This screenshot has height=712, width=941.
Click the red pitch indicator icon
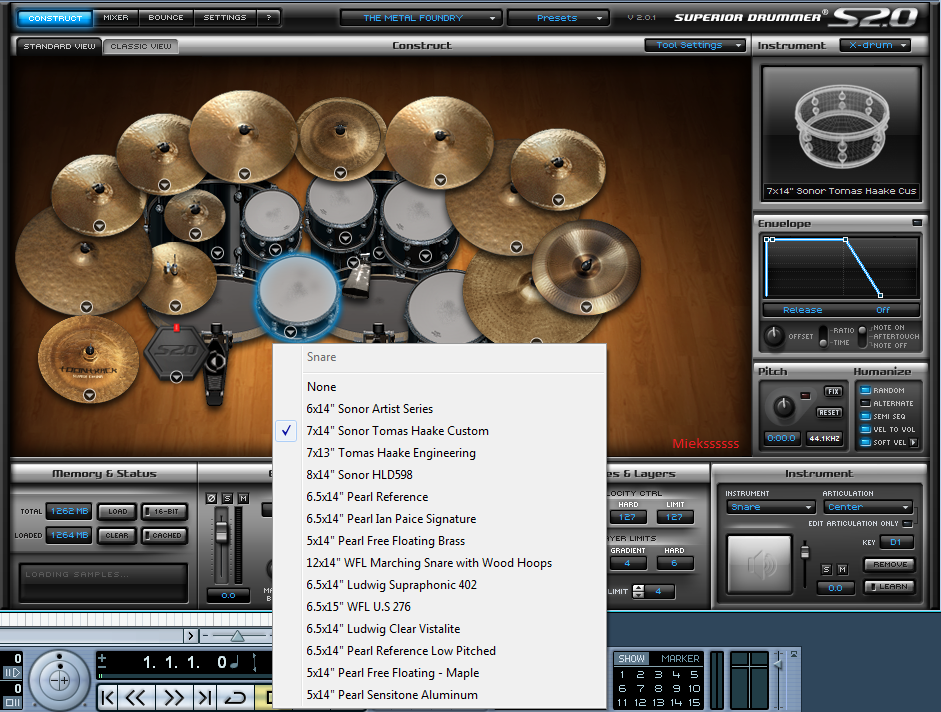click(x=805, y=396)
